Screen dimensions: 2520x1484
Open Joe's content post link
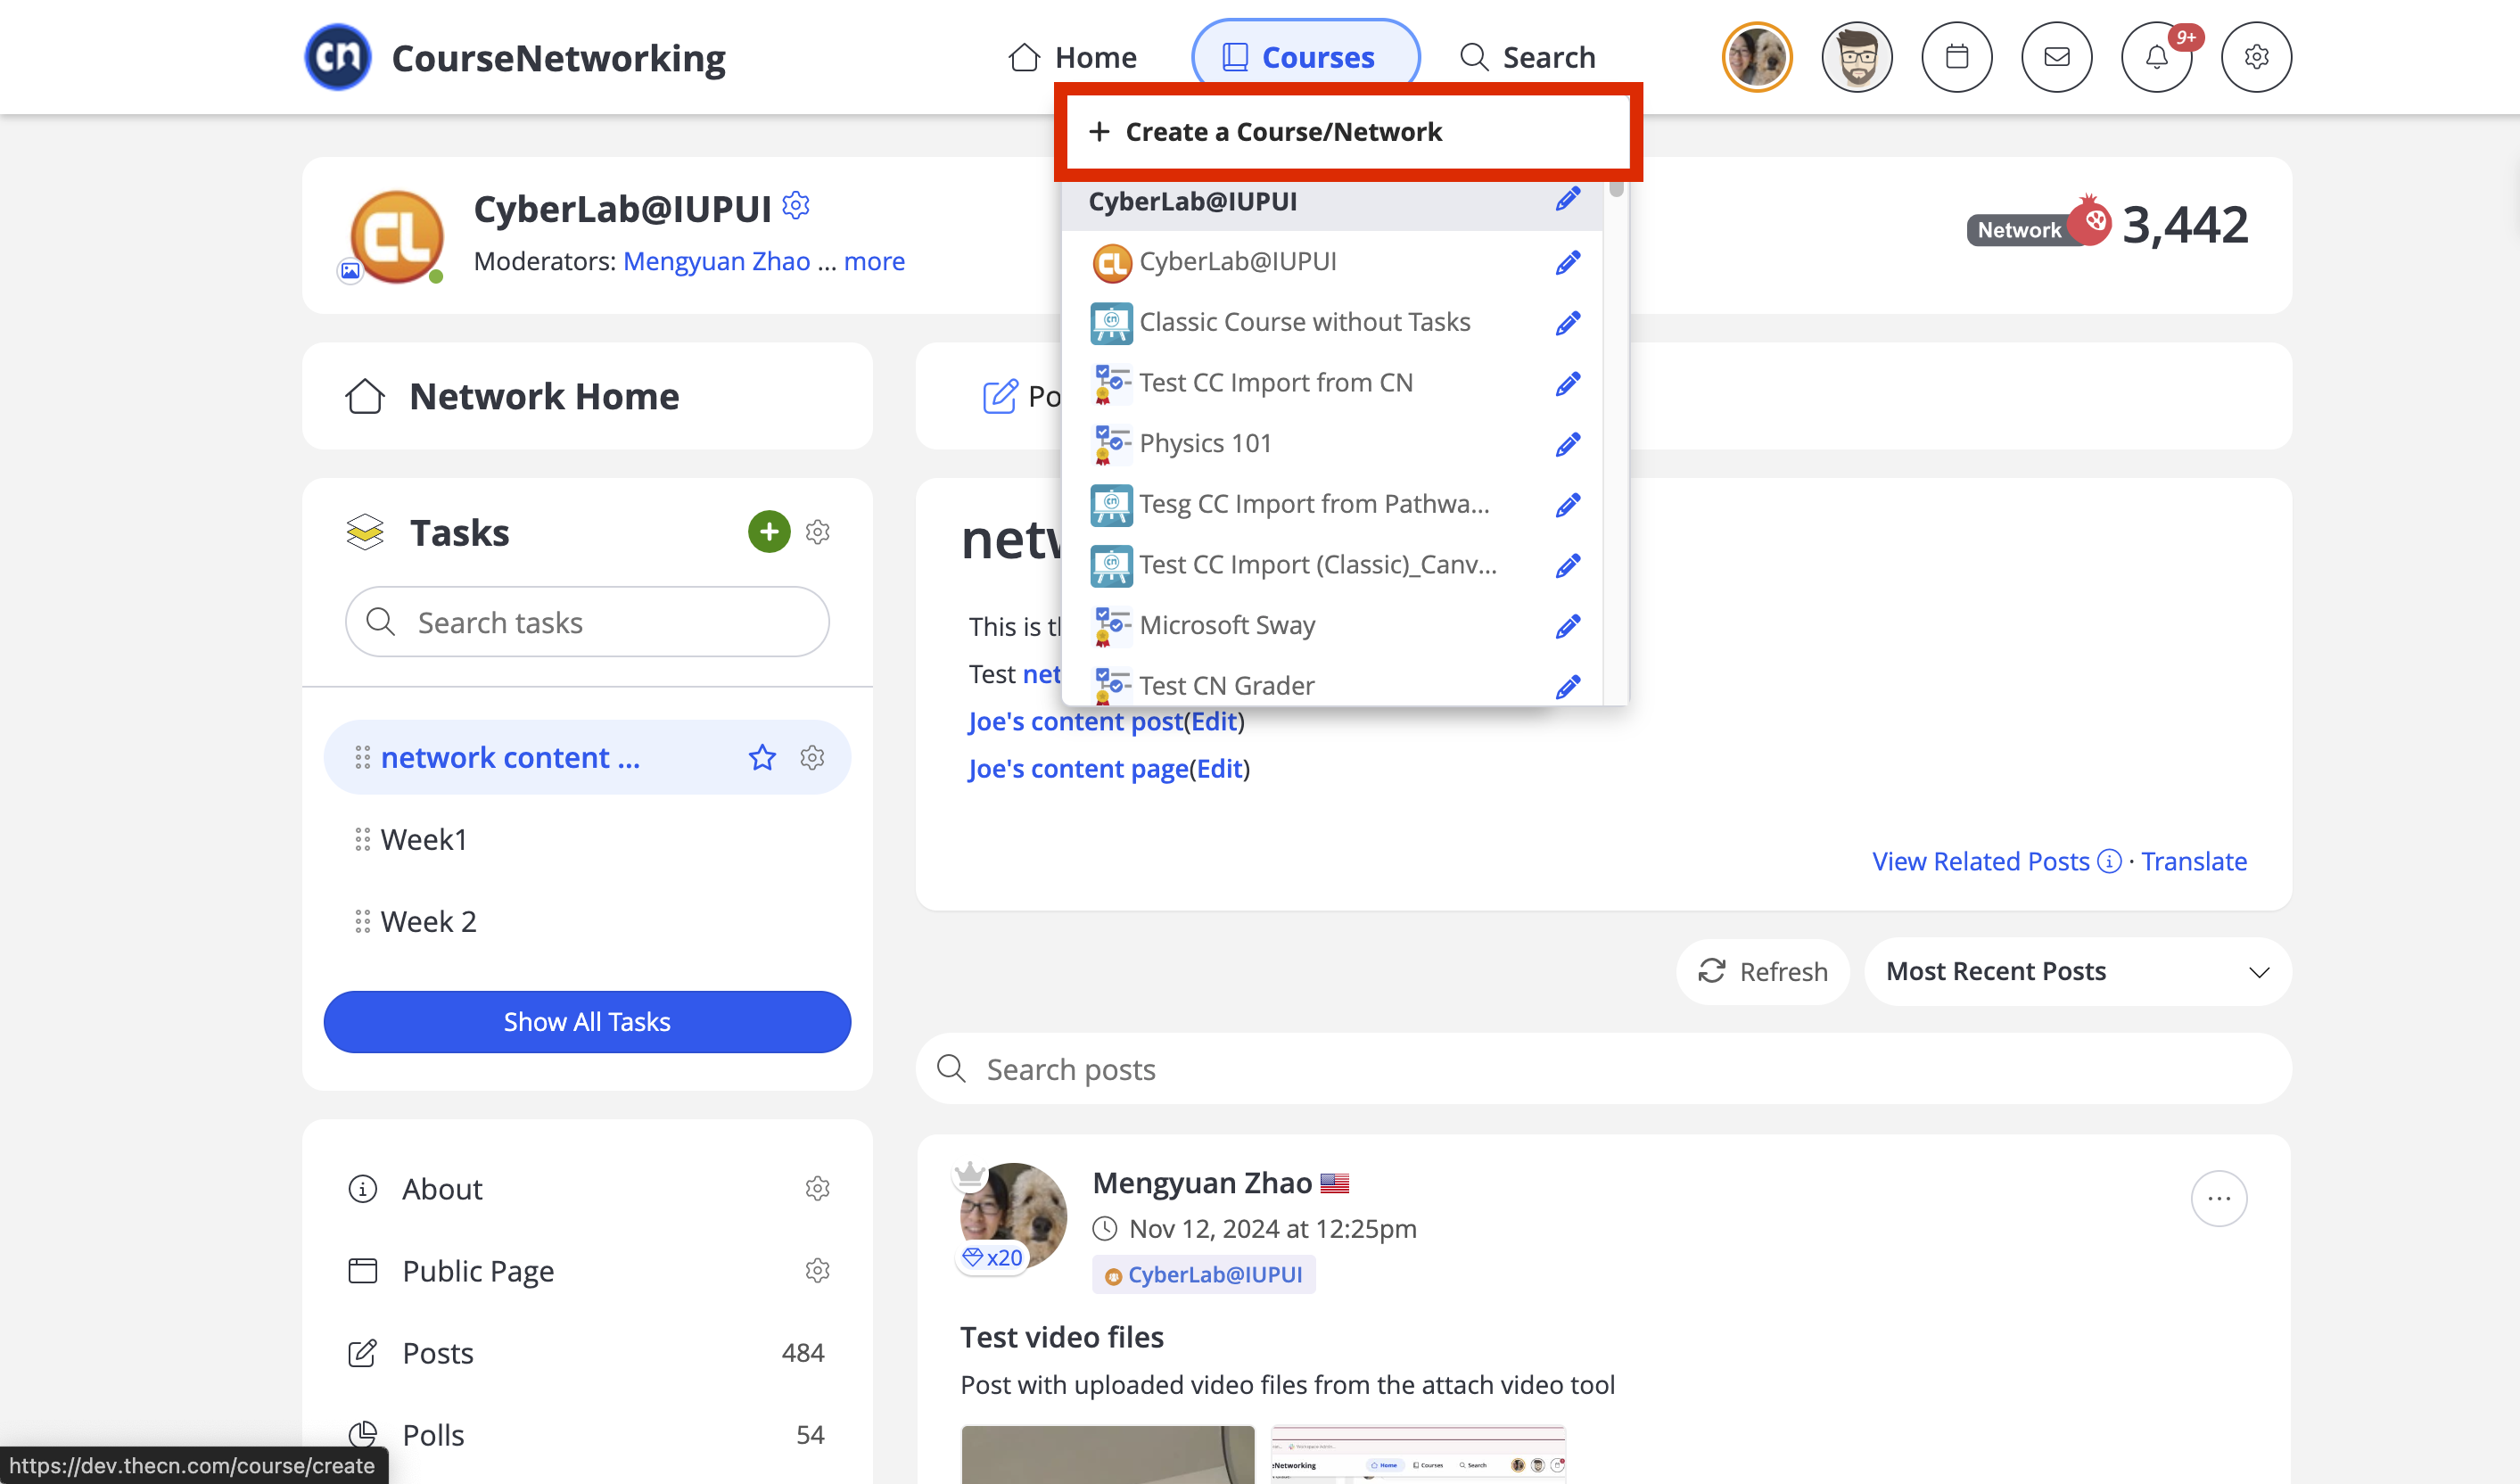(1075, 721)
